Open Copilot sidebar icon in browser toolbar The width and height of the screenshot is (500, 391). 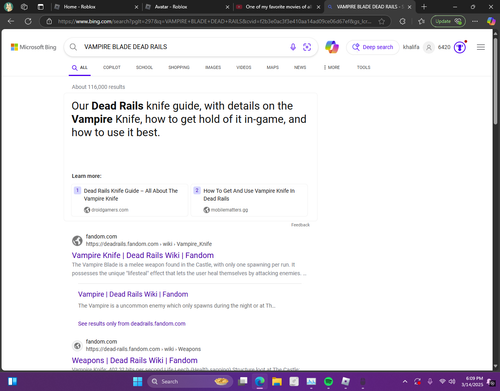(491, 21)
